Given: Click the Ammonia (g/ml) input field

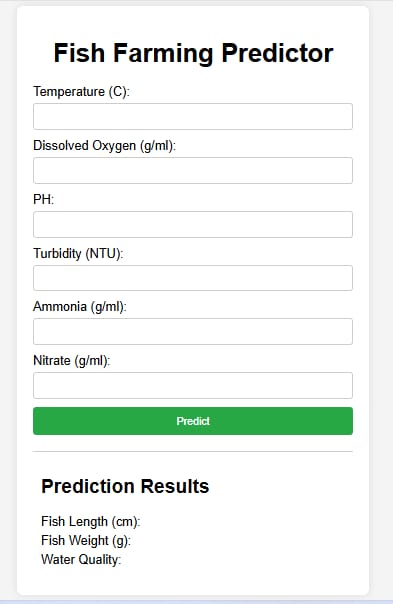Looking at the screenshot, I should coord(193,331).
